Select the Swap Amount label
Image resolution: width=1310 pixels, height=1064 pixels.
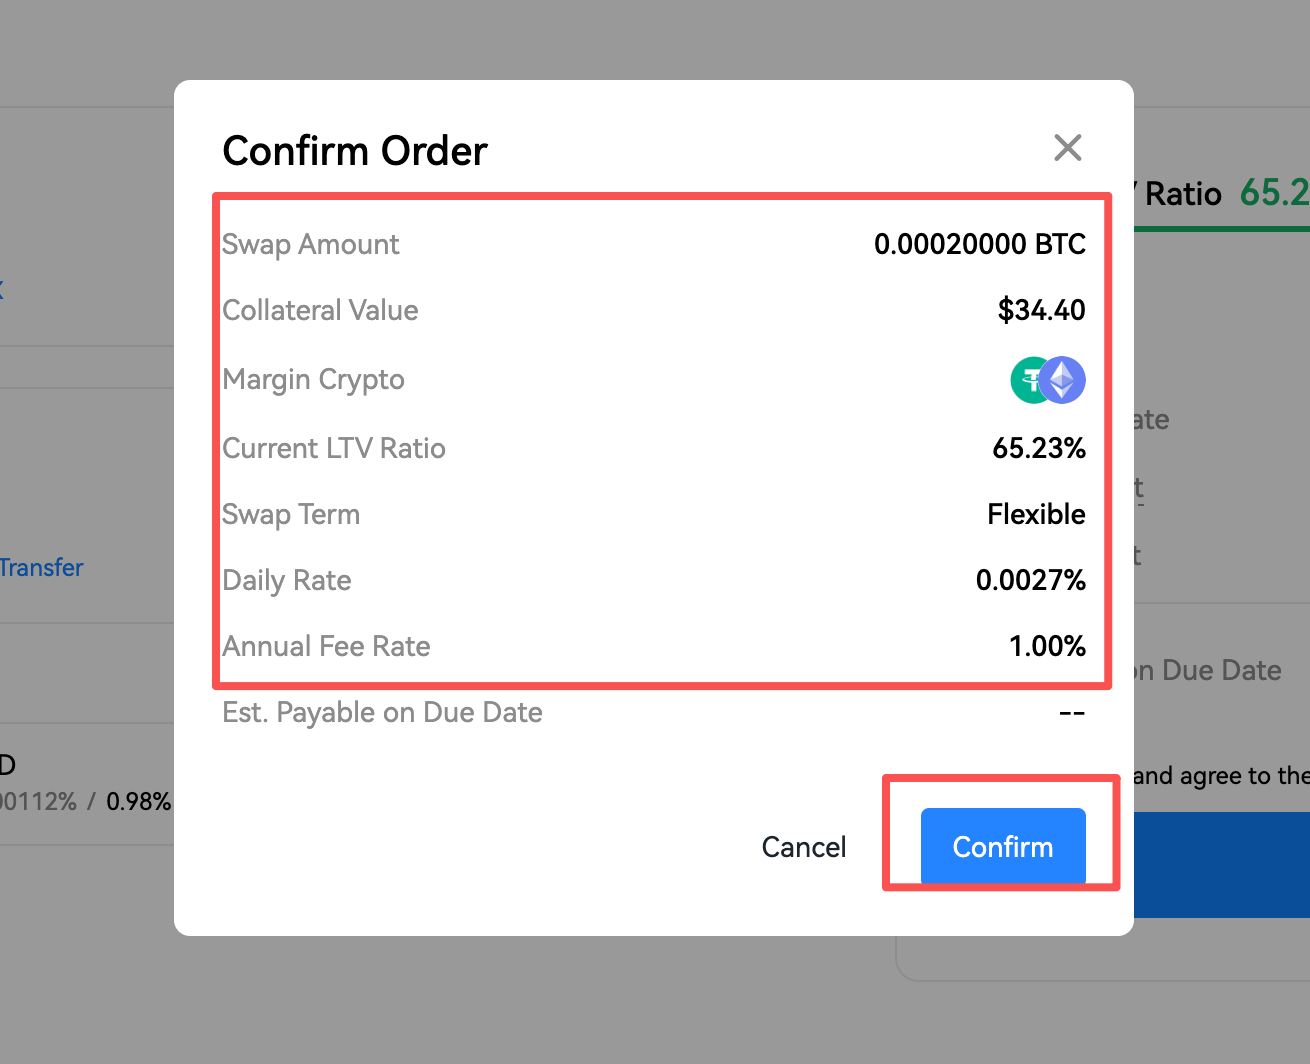[x=310, y=244]
